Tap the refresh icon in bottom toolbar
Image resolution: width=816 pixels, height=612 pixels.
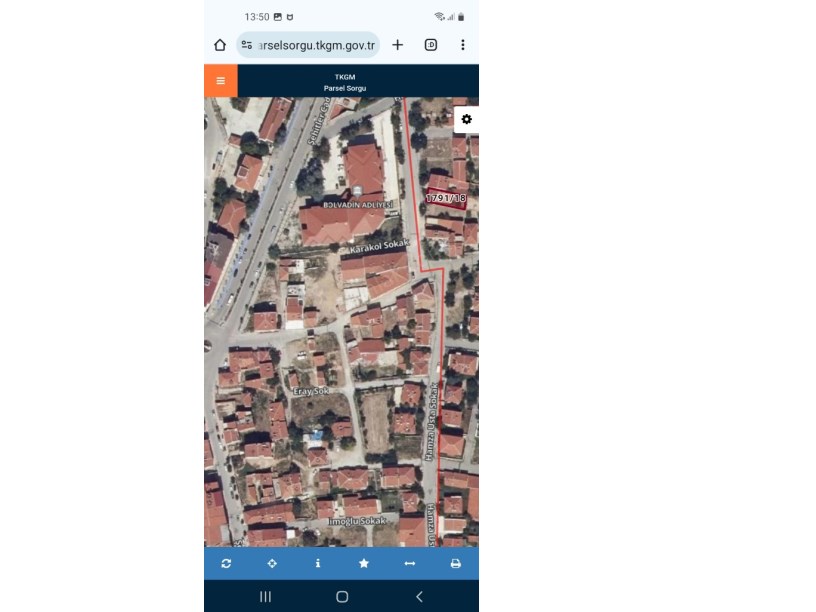tap(226, 564)
